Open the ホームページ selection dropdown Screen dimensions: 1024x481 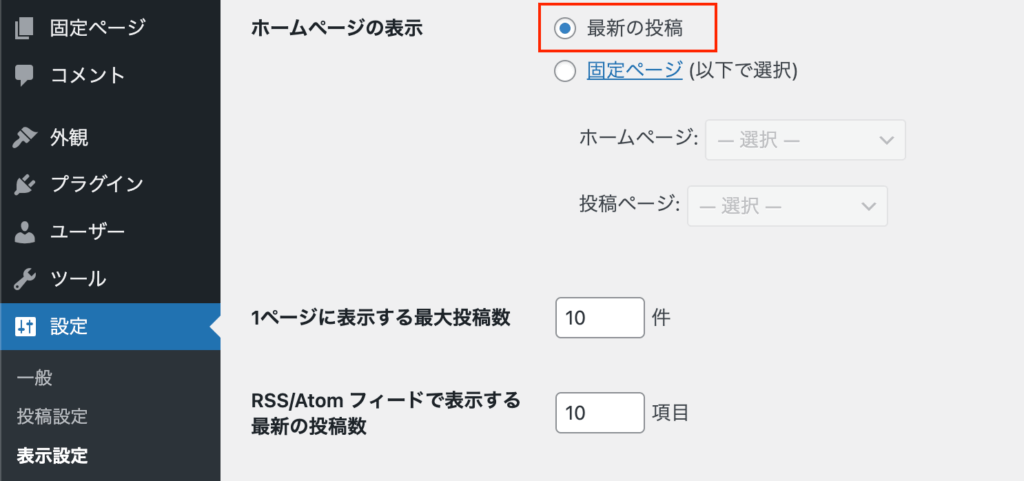point(805,140)
